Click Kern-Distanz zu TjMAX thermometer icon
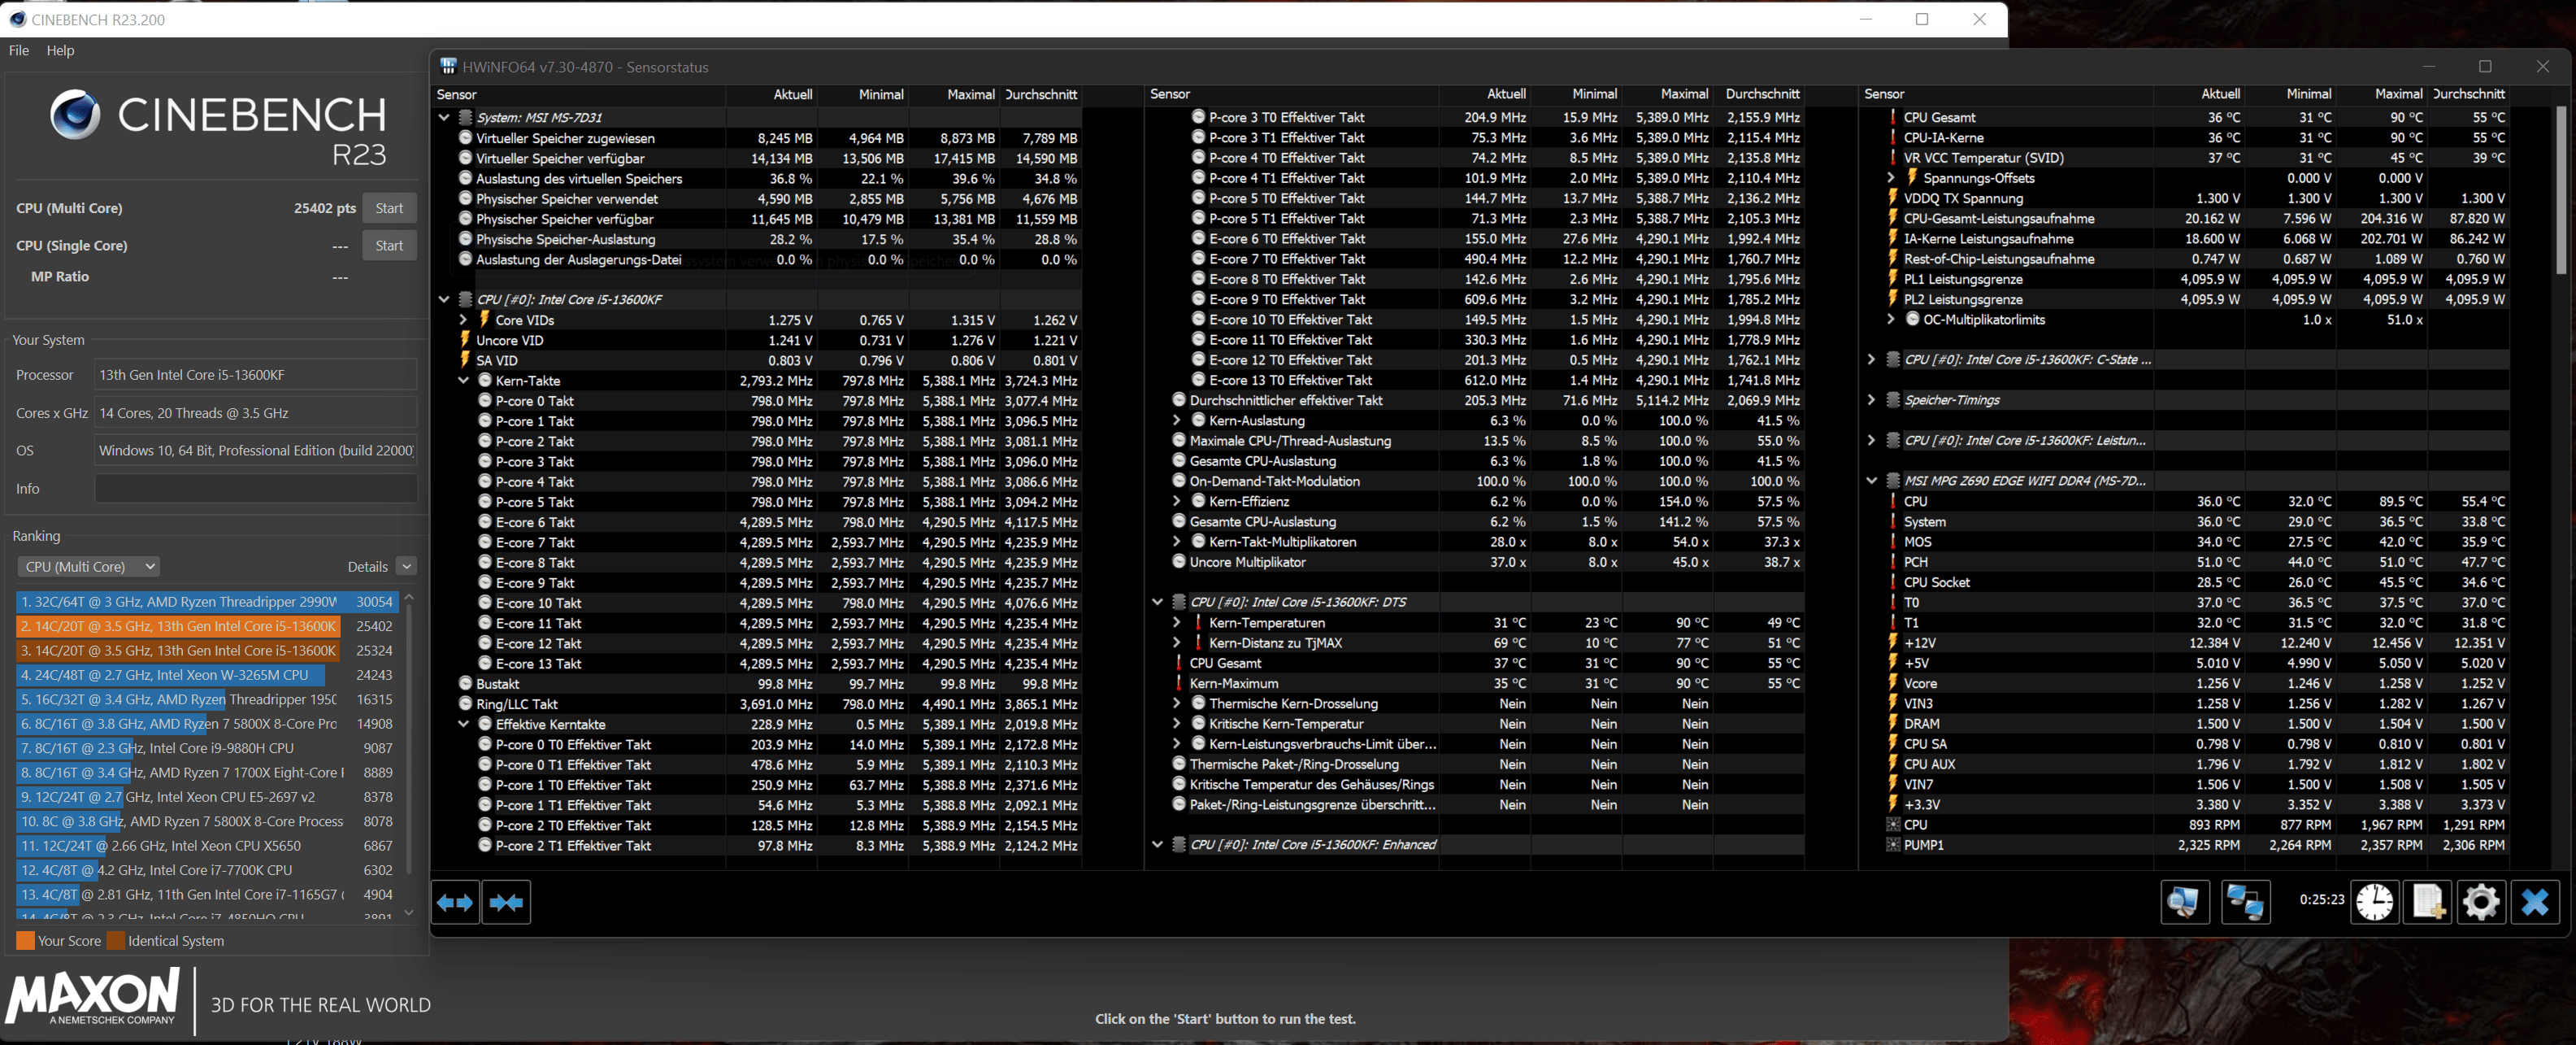Image resolution: width=2576 pixels, height=1045 pixels. (x=1198, y=642)
